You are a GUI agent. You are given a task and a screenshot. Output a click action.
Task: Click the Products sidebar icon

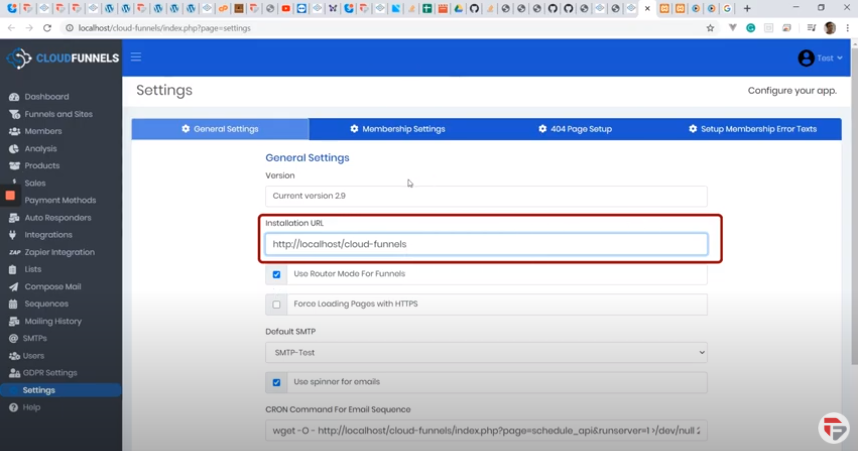(x=14, y=166)
